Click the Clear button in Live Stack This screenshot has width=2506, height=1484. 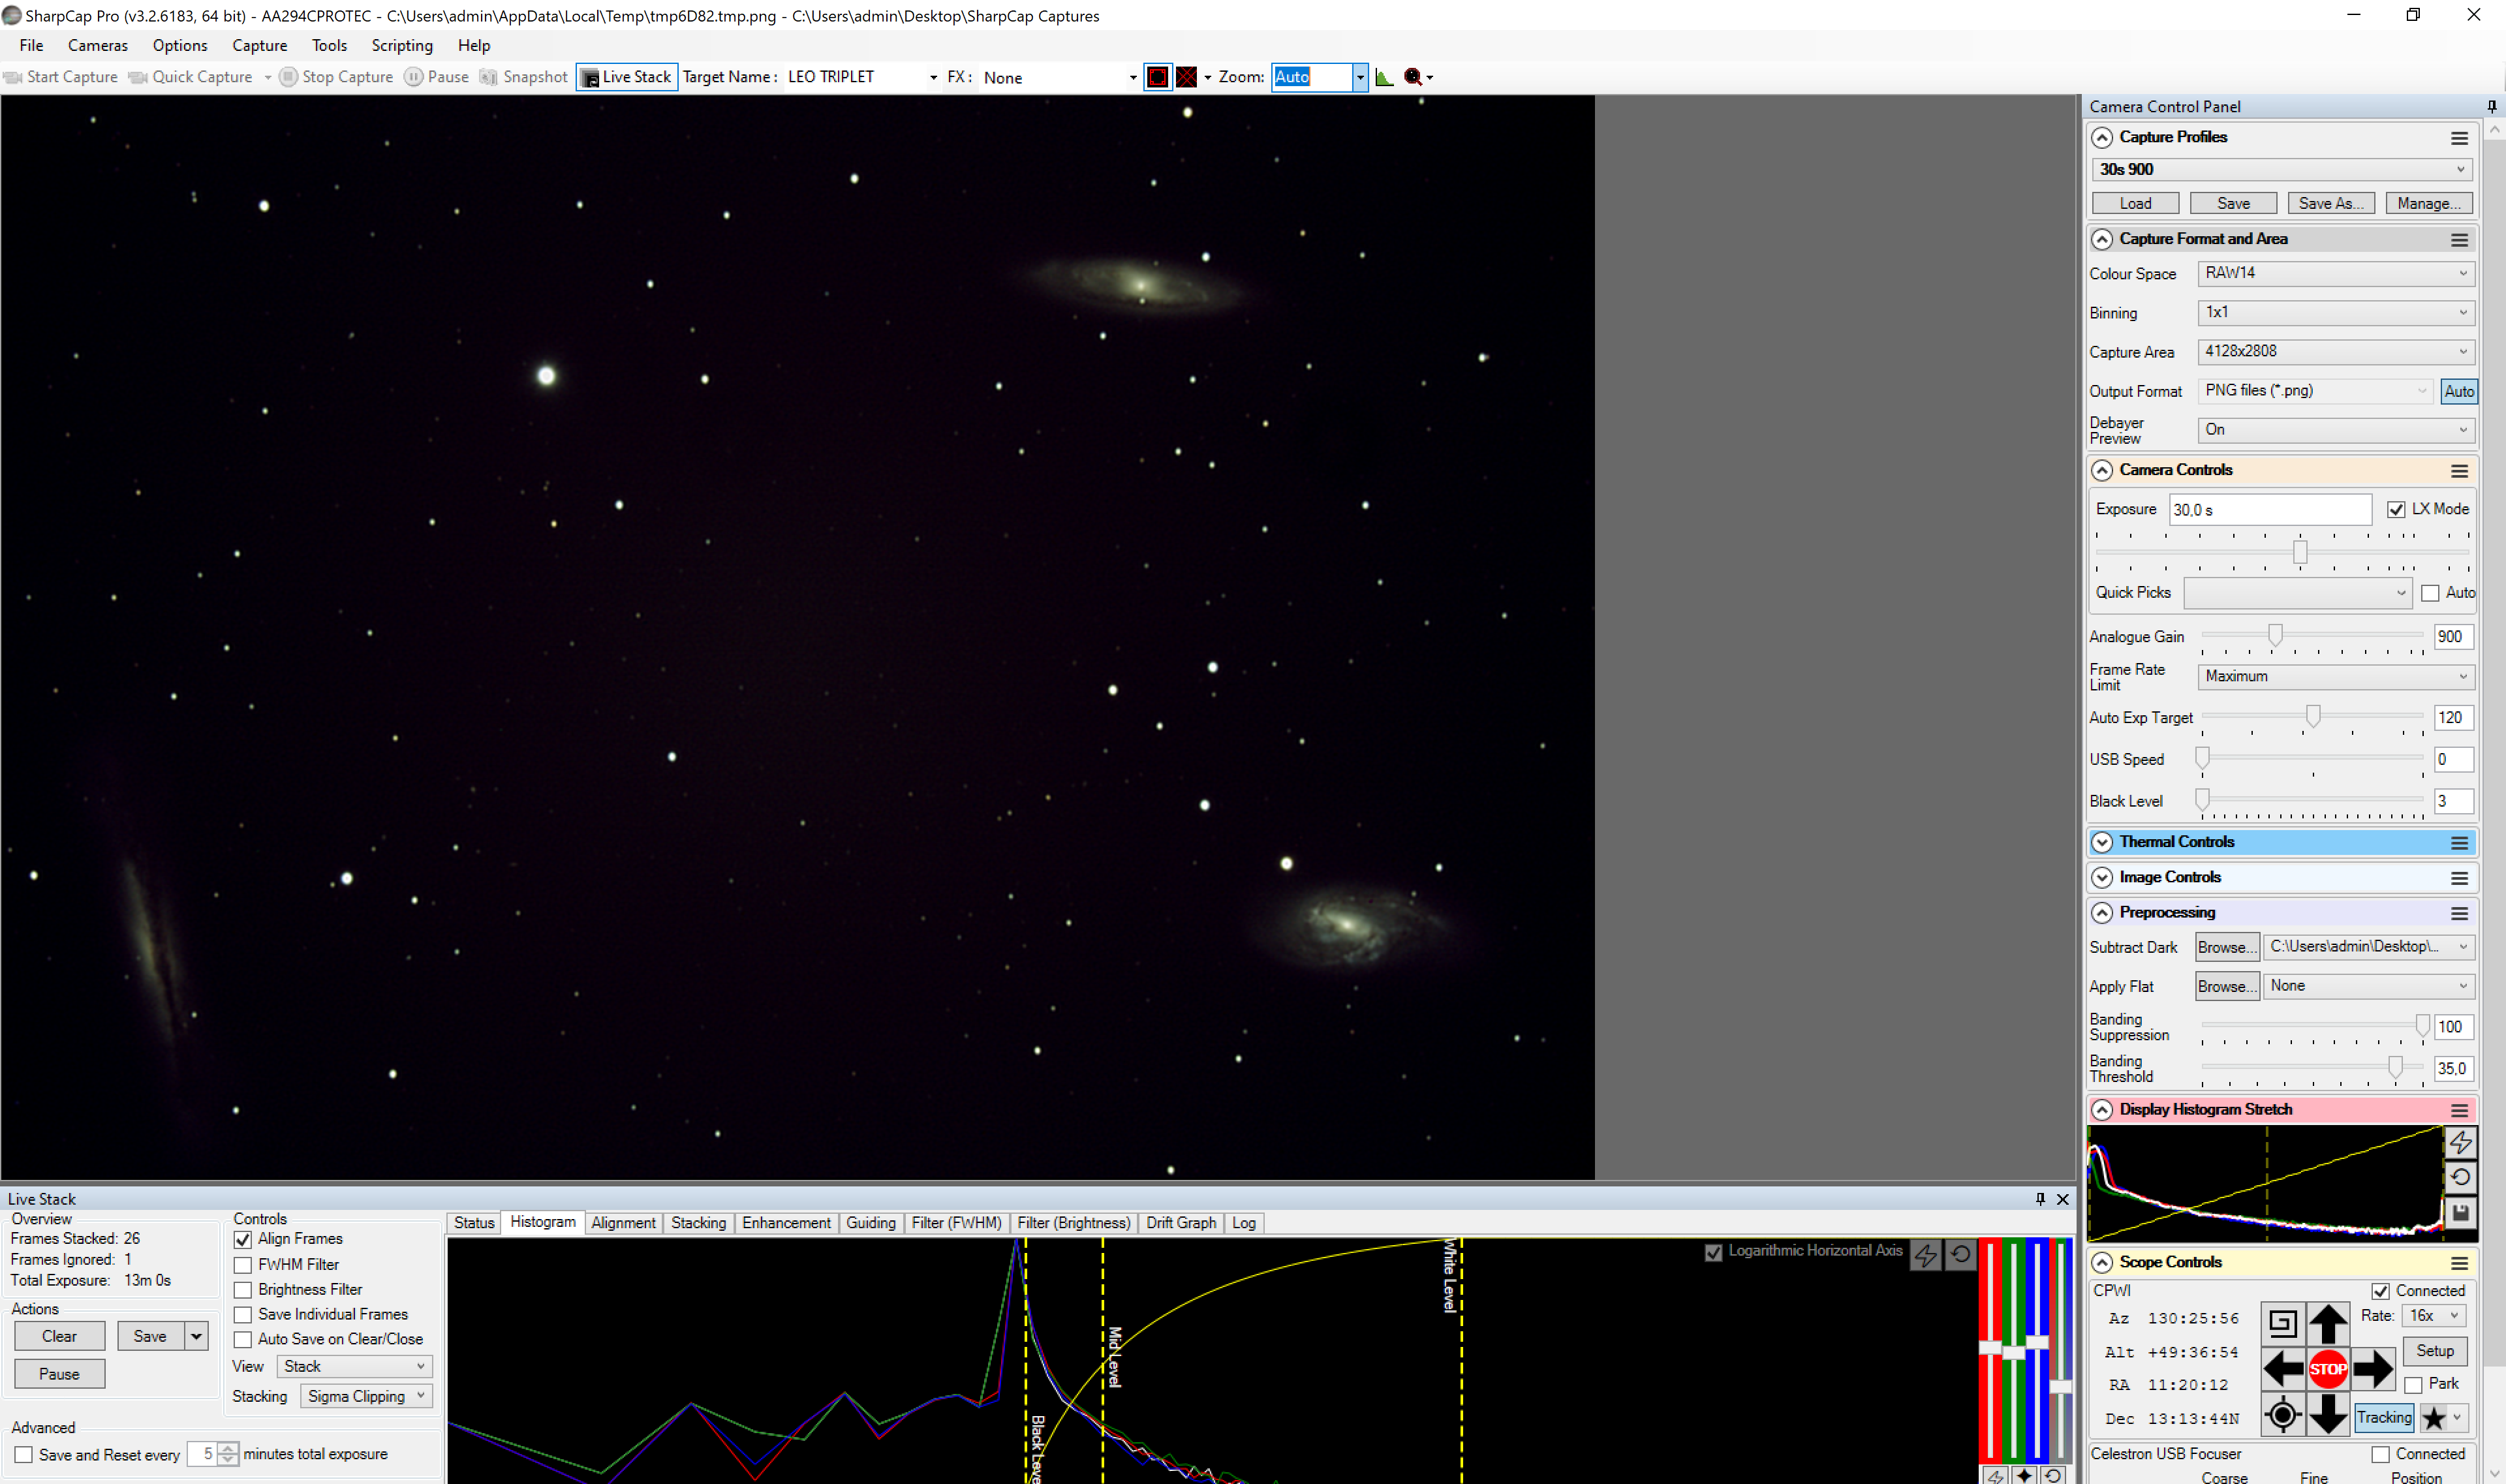(x=59, y=1336)
